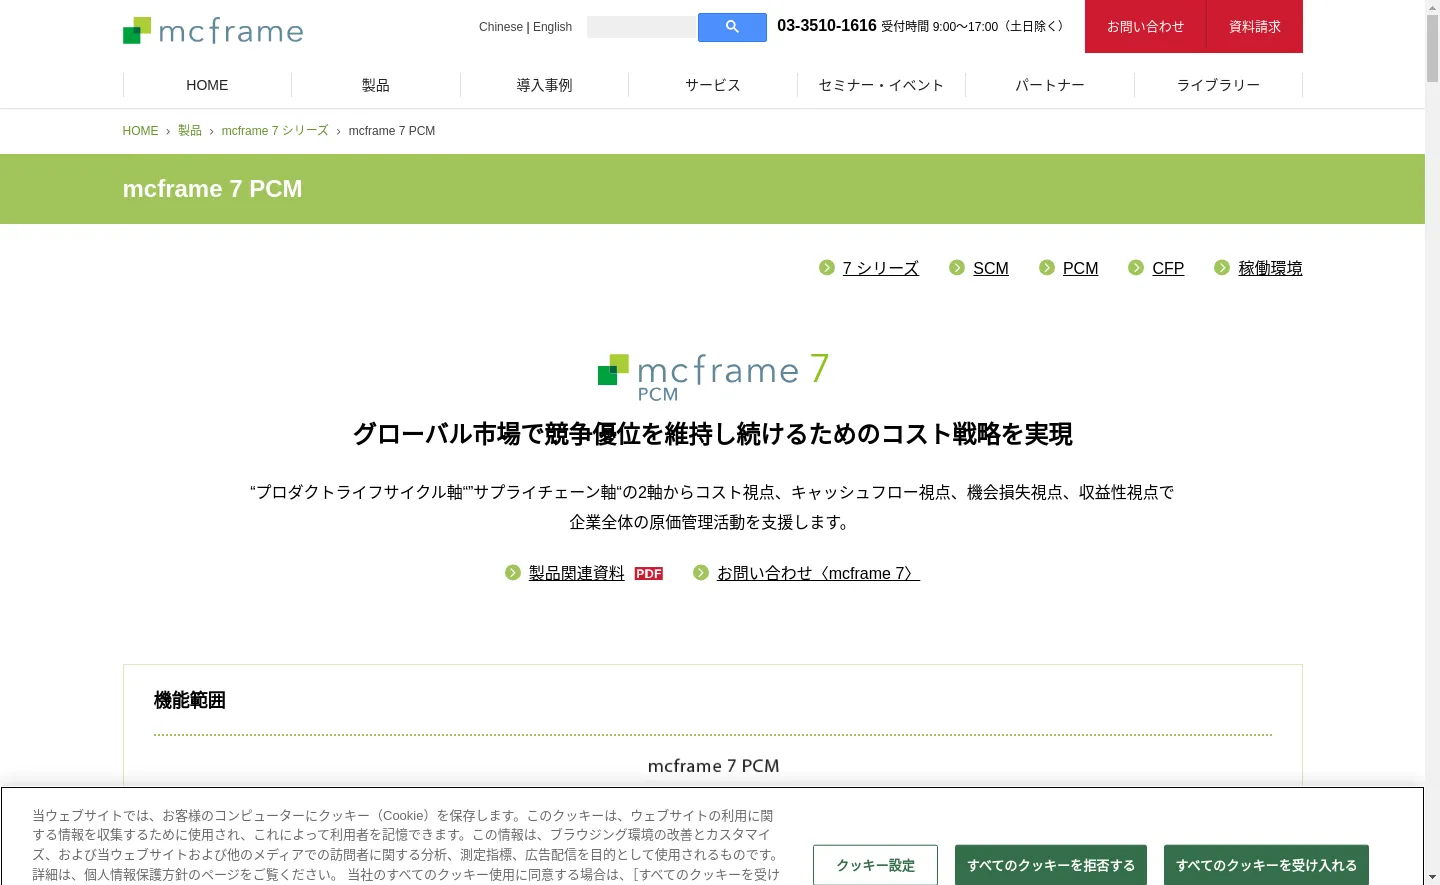
Task: Focus the site search input field
Action: click(x=642, y=27)
